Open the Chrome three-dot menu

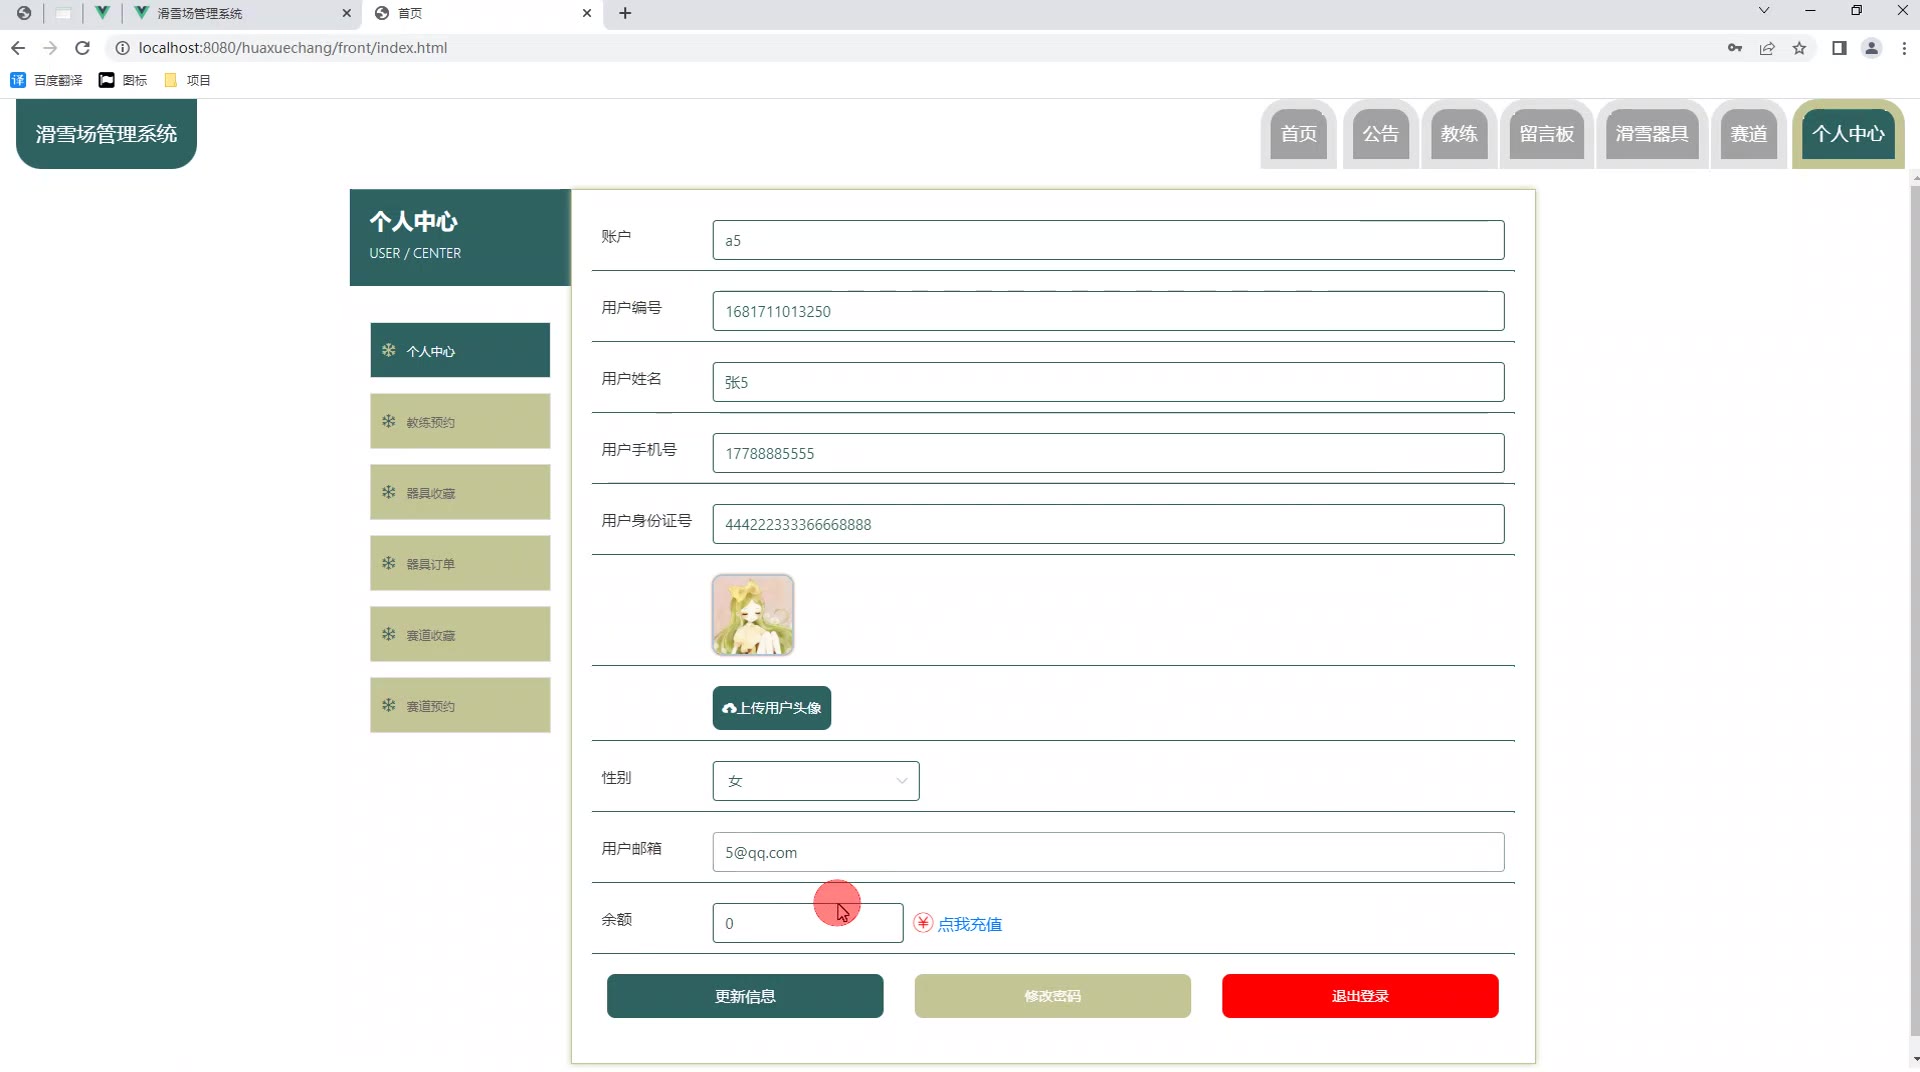[1904, 48]
